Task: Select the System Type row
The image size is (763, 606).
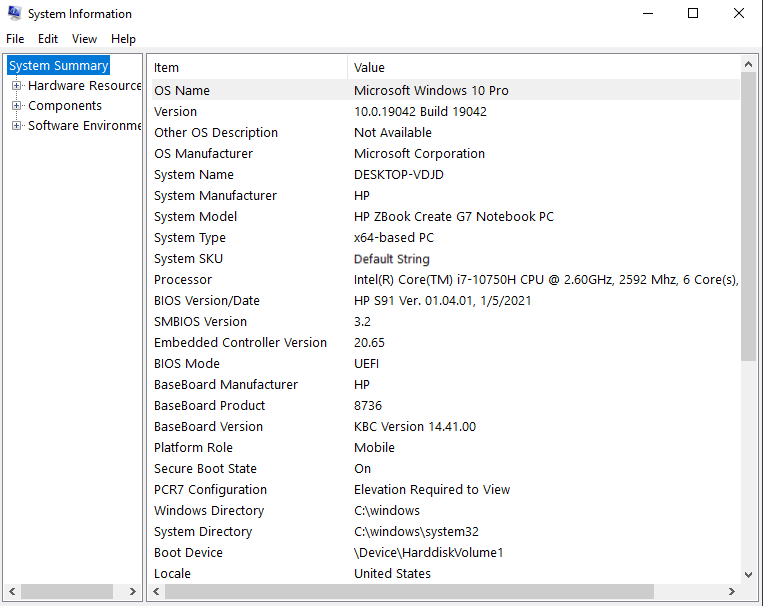Action: point(446,238)
